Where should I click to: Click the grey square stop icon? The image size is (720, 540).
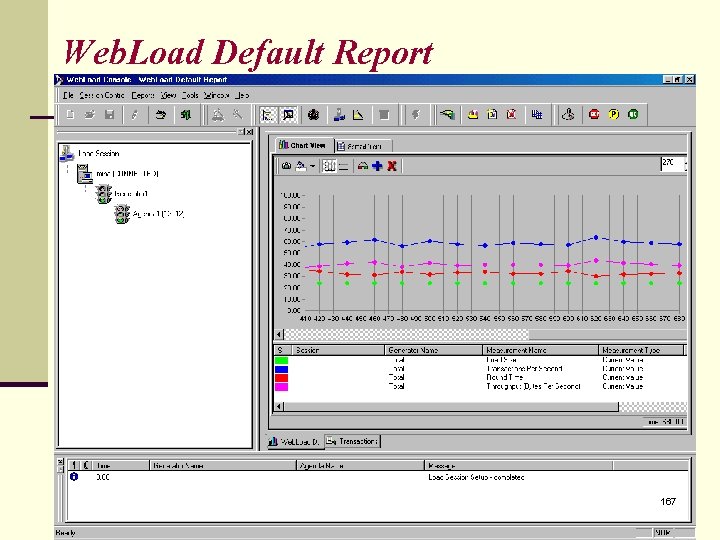click(x=384, y=114)
